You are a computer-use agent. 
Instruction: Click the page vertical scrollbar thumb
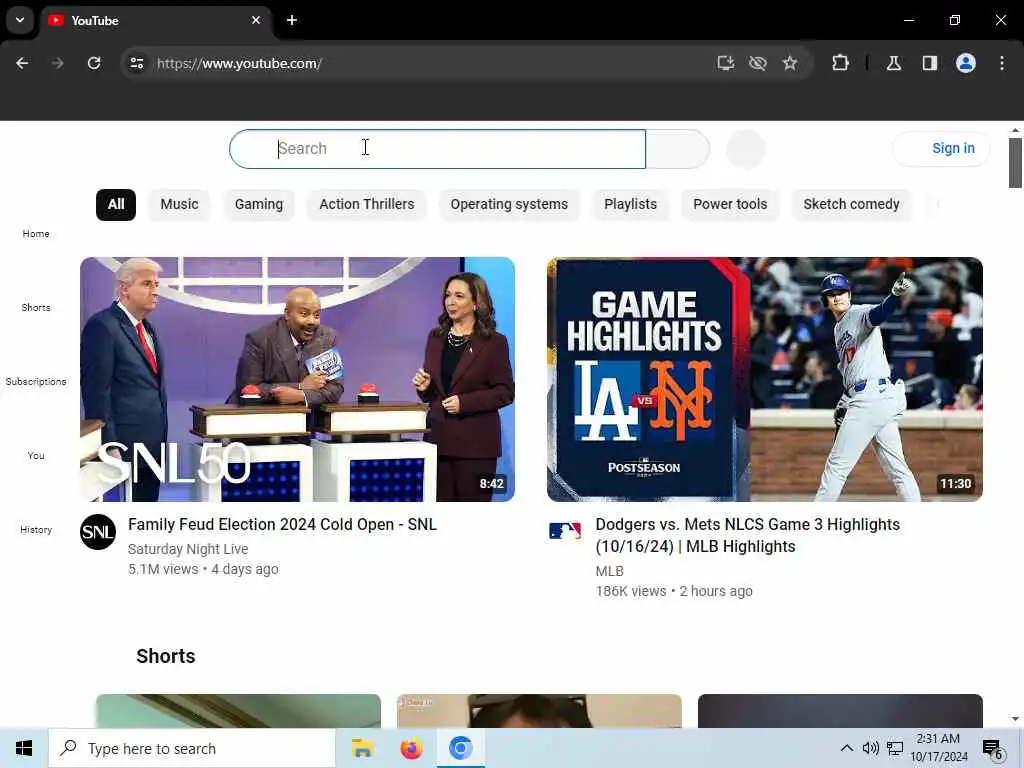point(1015,162)
